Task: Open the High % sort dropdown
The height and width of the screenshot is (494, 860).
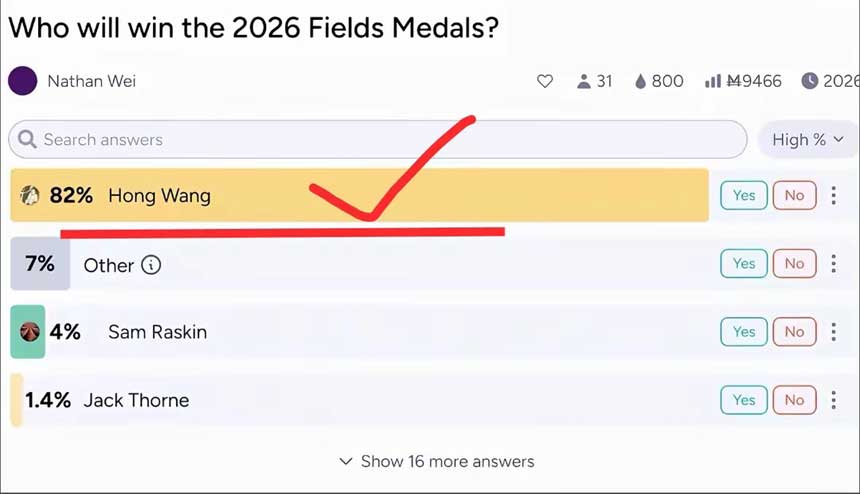Action: pyautogui.click(x=807, y=140)
